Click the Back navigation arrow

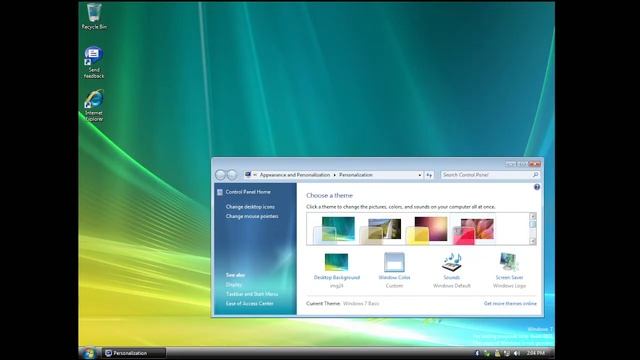[220, 175]
